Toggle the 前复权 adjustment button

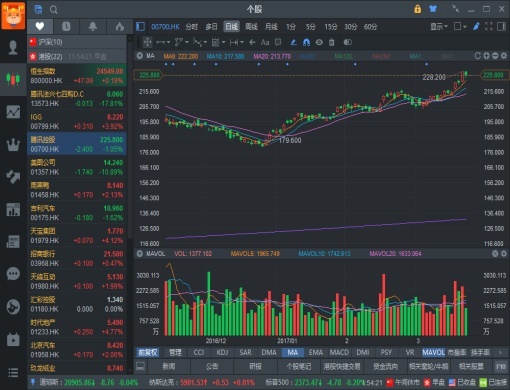[148, 353]
